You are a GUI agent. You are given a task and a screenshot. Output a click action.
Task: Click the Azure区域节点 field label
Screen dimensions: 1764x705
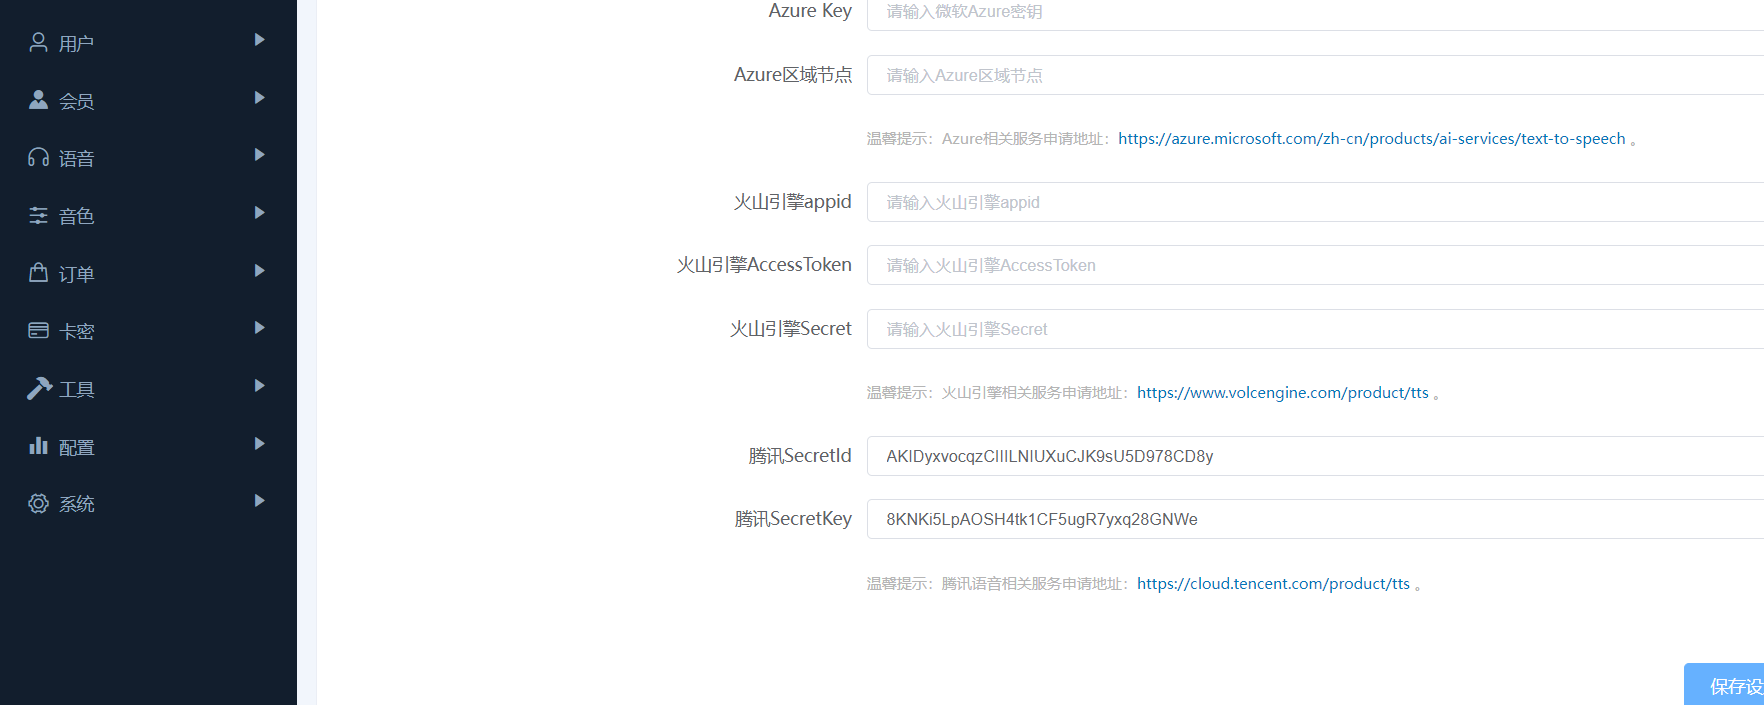click(x=793, y=75)
